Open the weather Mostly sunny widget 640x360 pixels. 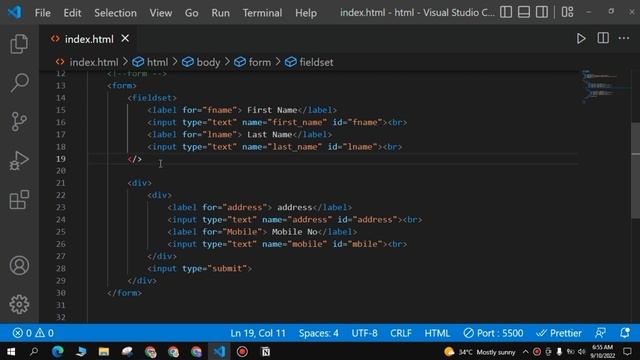(480, 351)
